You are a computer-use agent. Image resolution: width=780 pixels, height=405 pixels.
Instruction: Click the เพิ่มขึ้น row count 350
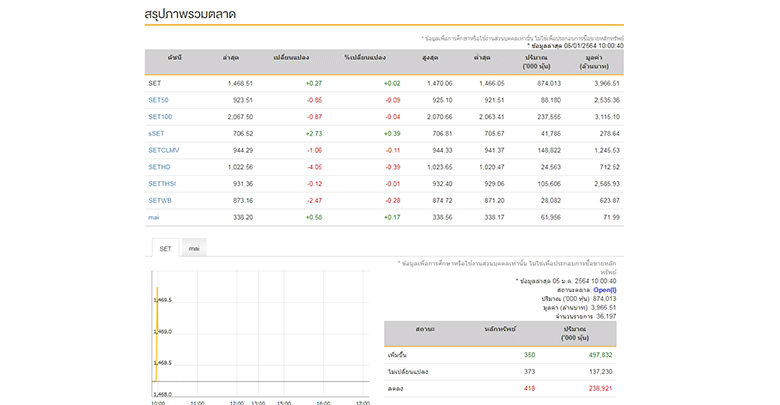pyautogui.click(x=529, y=354)
